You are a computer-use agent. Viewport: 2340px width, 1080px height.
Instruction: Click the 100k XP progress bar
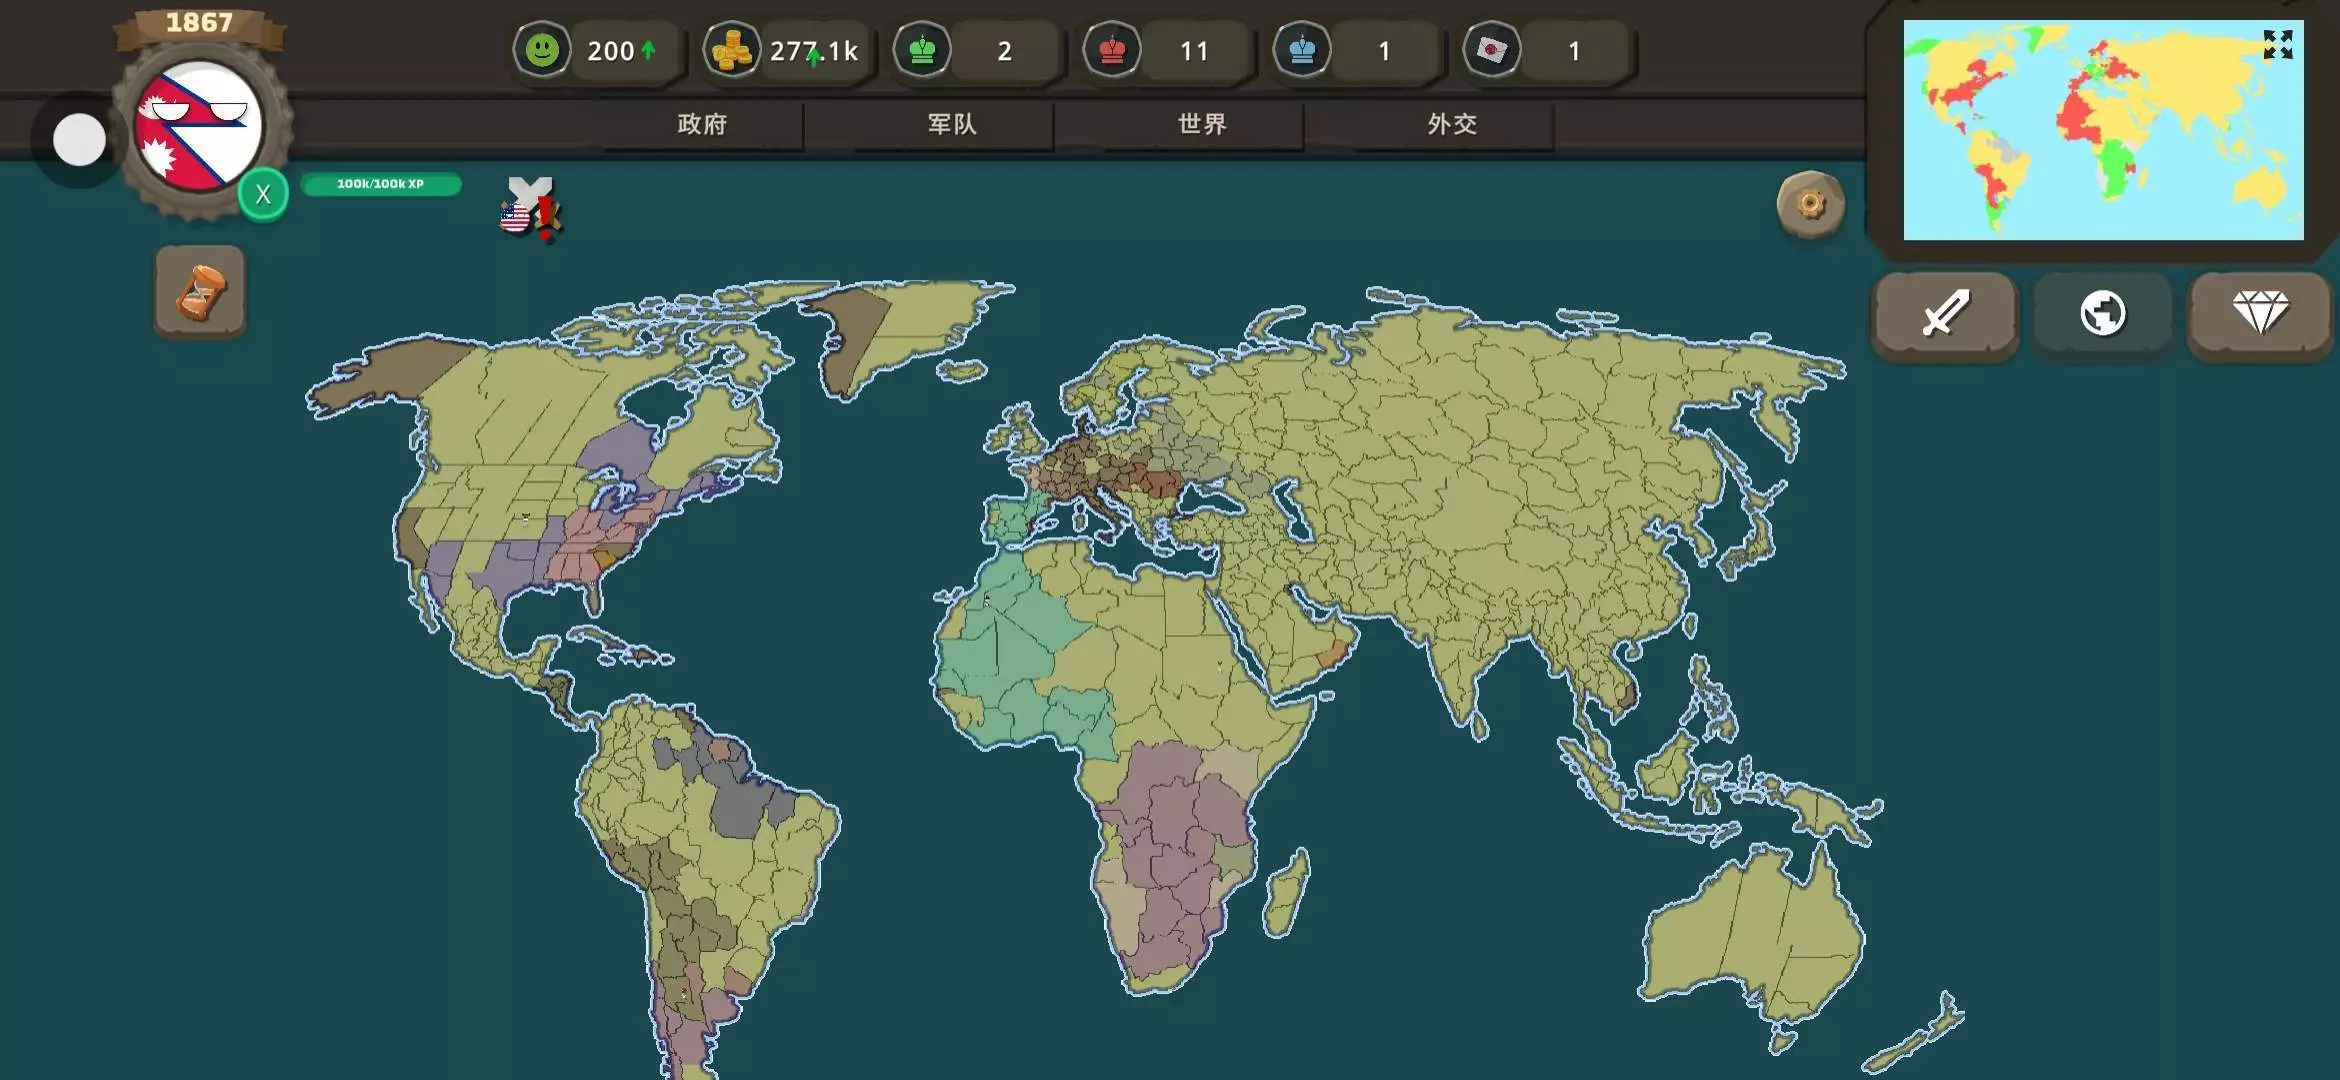380,184
